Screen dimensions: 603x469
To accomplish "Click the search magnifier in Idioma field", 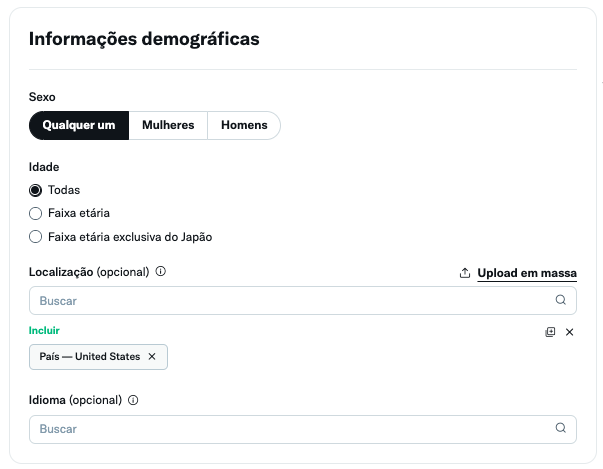I will click(x=561, y=428).
